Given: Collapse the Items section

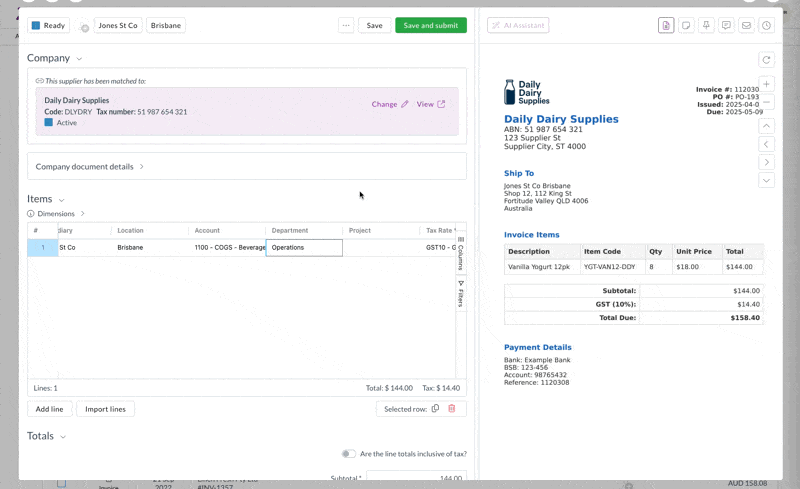Looking at the screenshot, I should click(62, 200).
